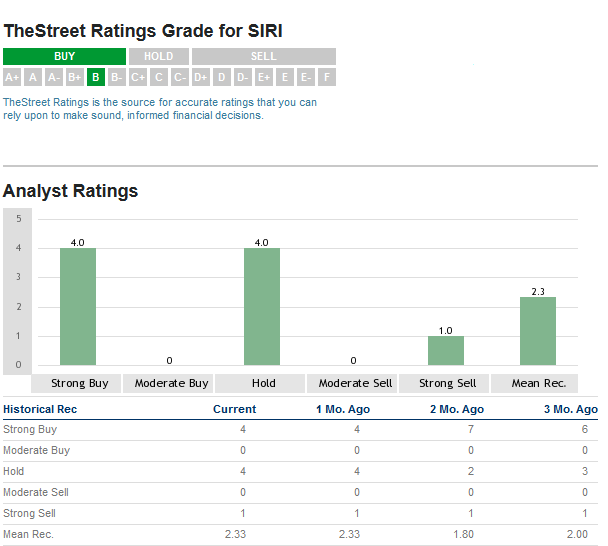Click the 2 Mo. Ago column header
The height and width of the screenshot is (546, 608).
pyautogui.click(x=457, y=409)
